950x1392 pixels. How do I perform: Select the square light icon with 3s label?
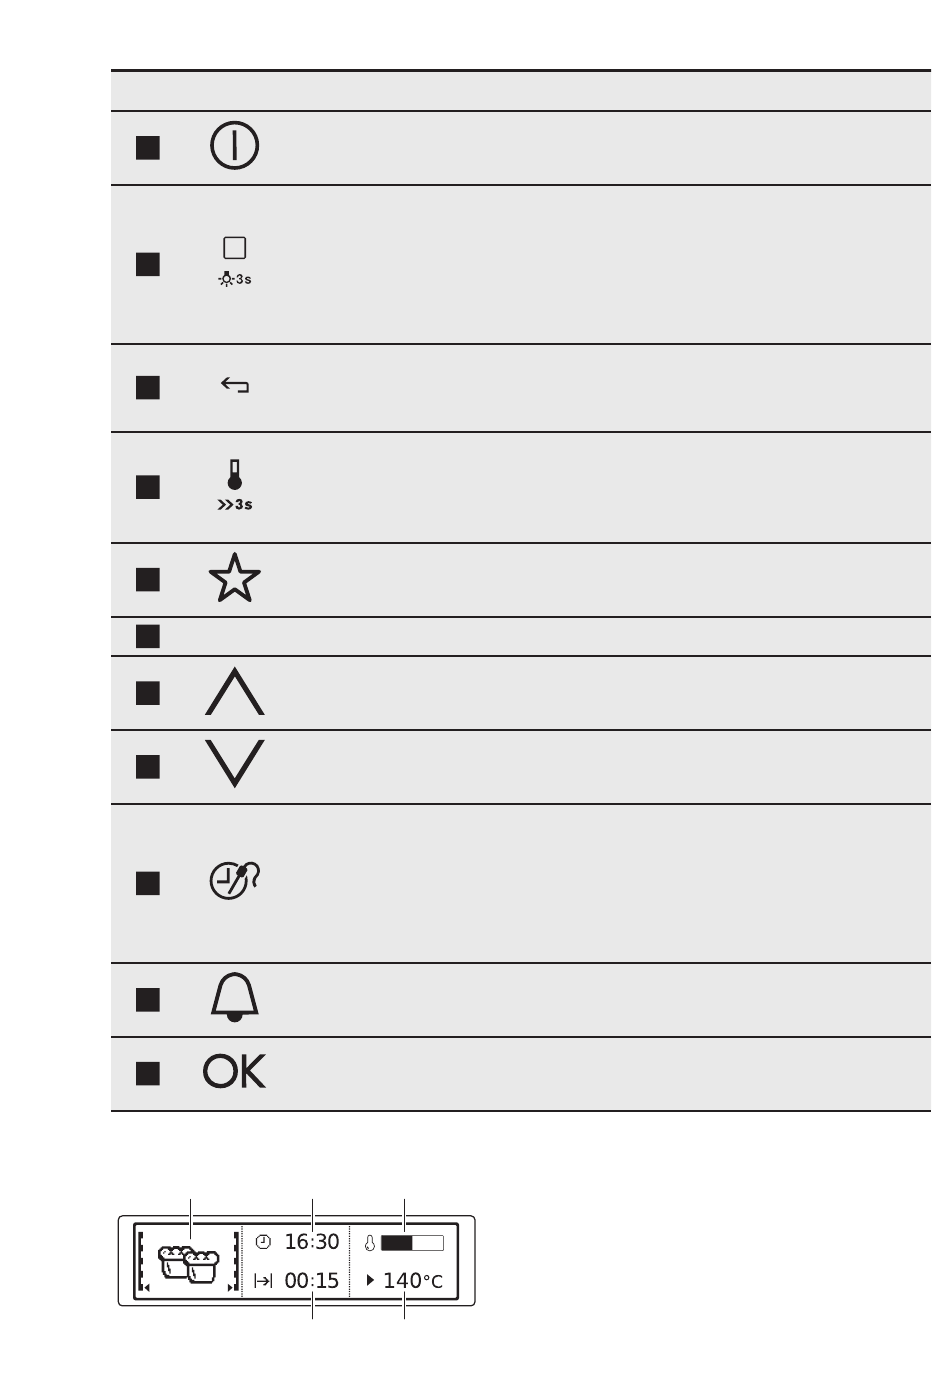[x=235, y=262]
